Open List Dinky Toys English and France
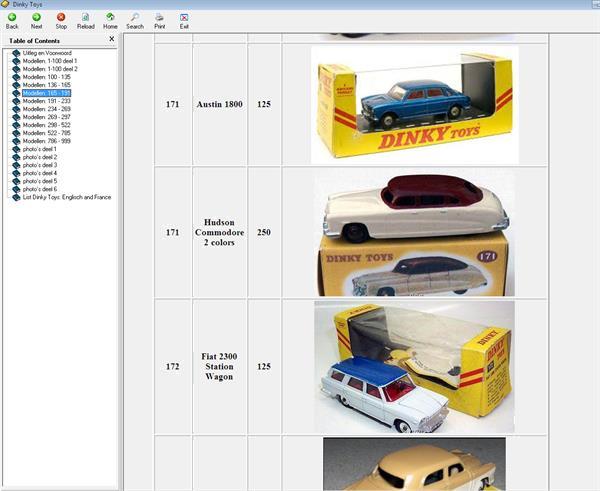This screenshot has height=491, width=600. [x=67, y=197]
